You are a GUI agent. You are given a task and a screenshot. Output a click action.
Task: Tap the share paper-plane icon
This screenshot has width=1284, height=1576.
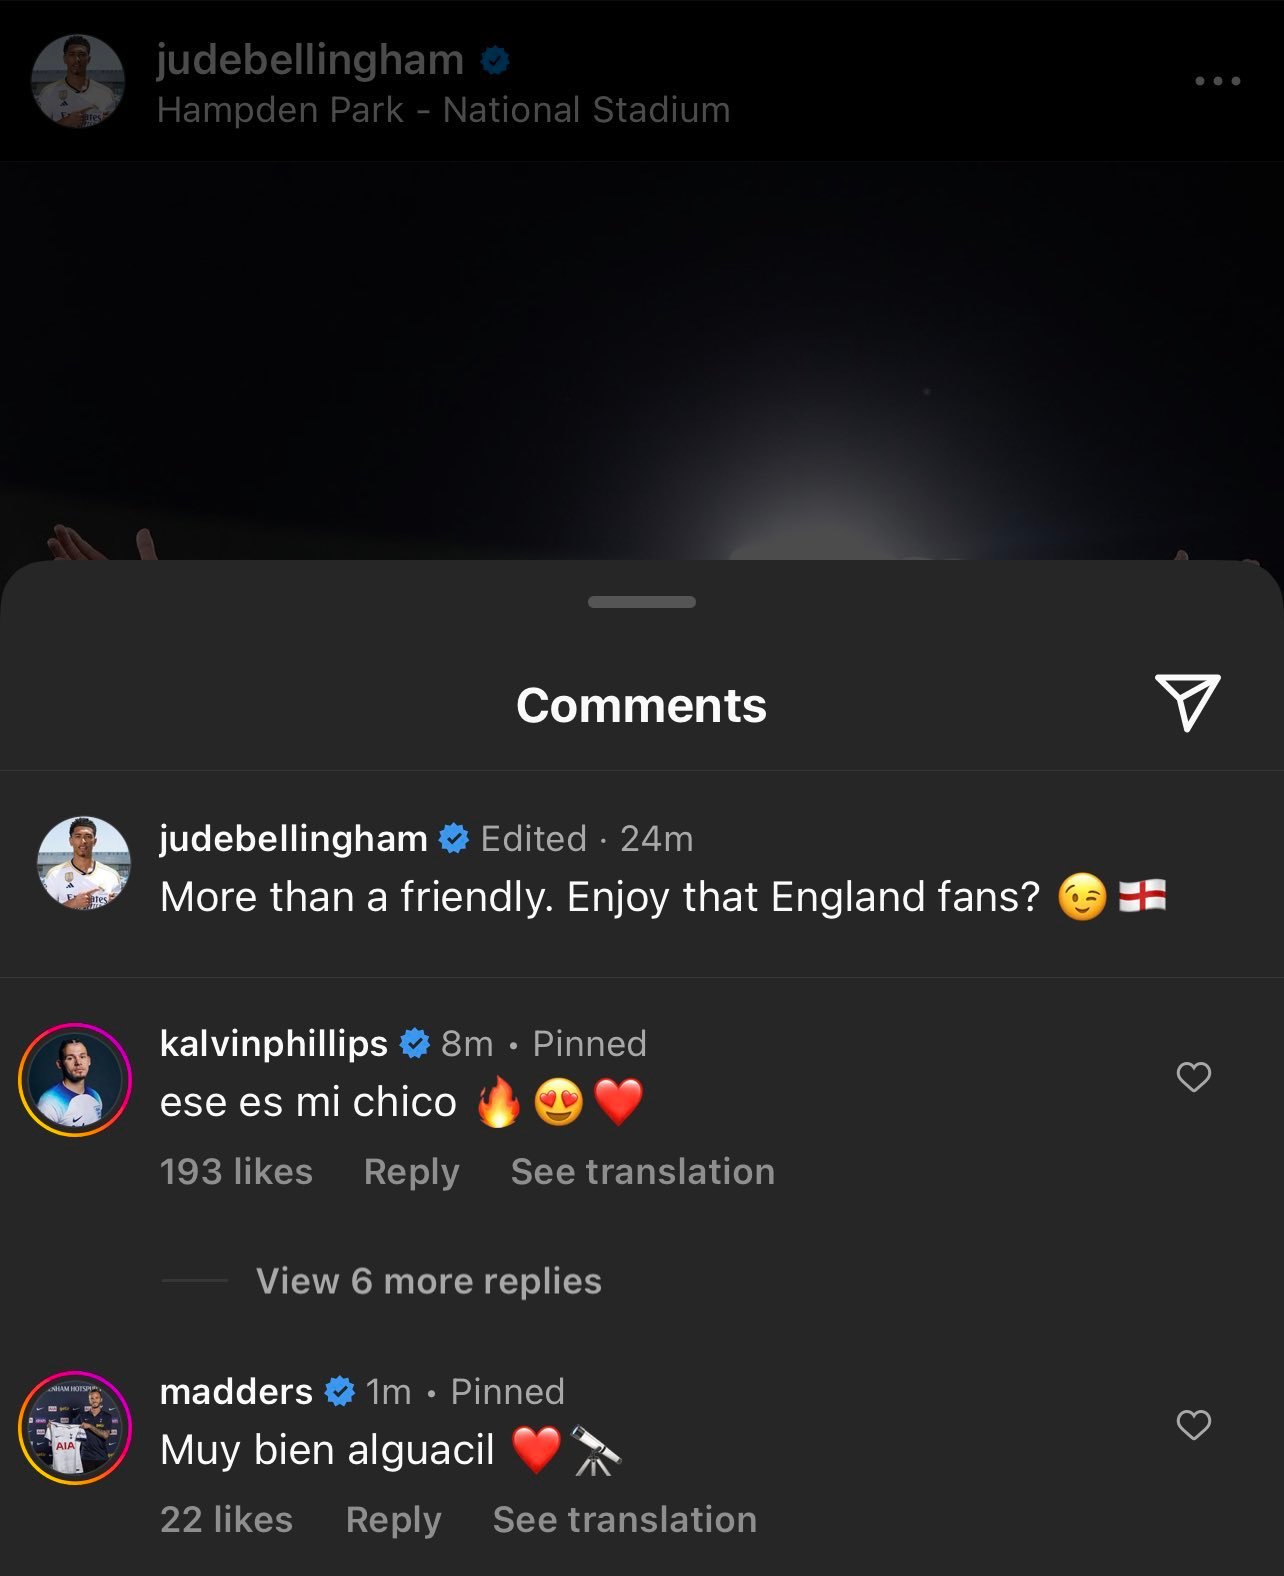(1187, 703)
